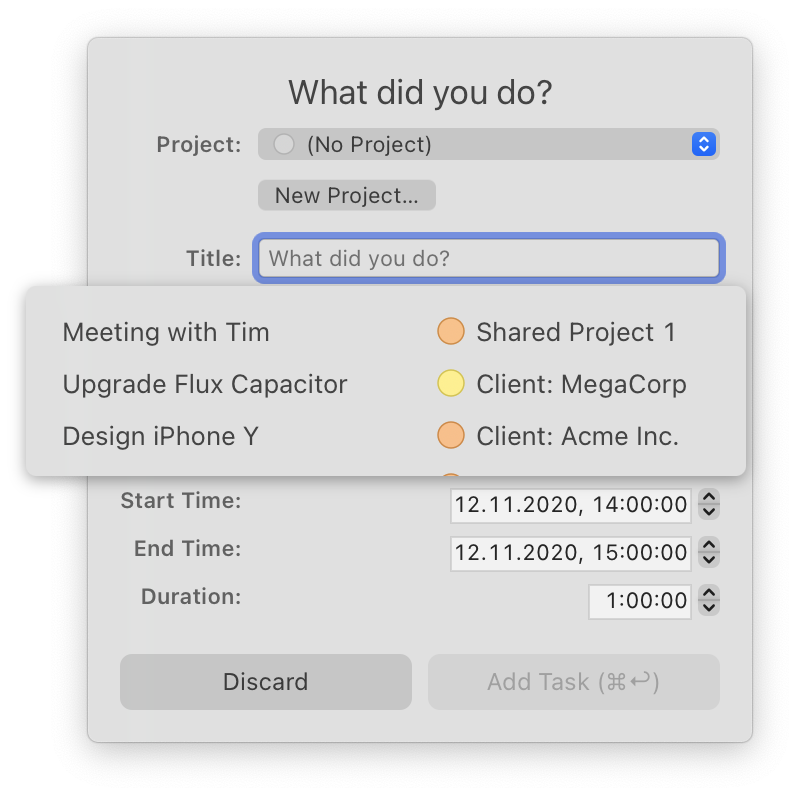
Task: Click the New Project button
Action: tap(346, 195)
